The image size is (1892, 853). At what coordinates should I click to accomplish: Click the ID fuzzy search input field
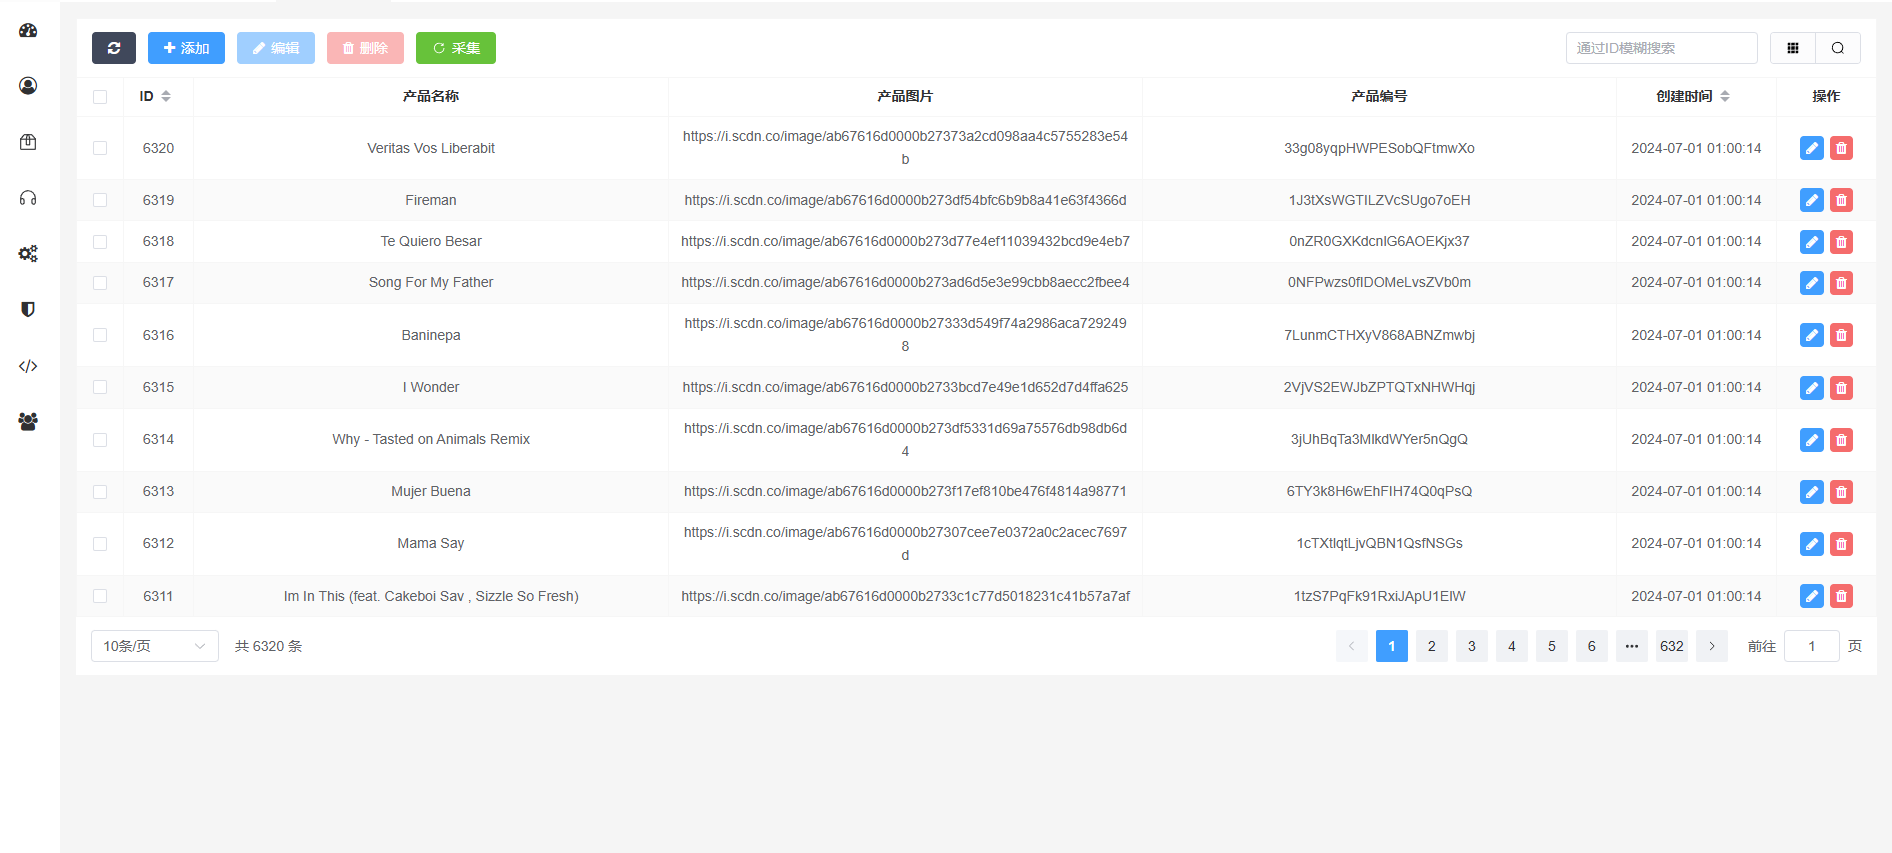click(x=1660, y=48)
